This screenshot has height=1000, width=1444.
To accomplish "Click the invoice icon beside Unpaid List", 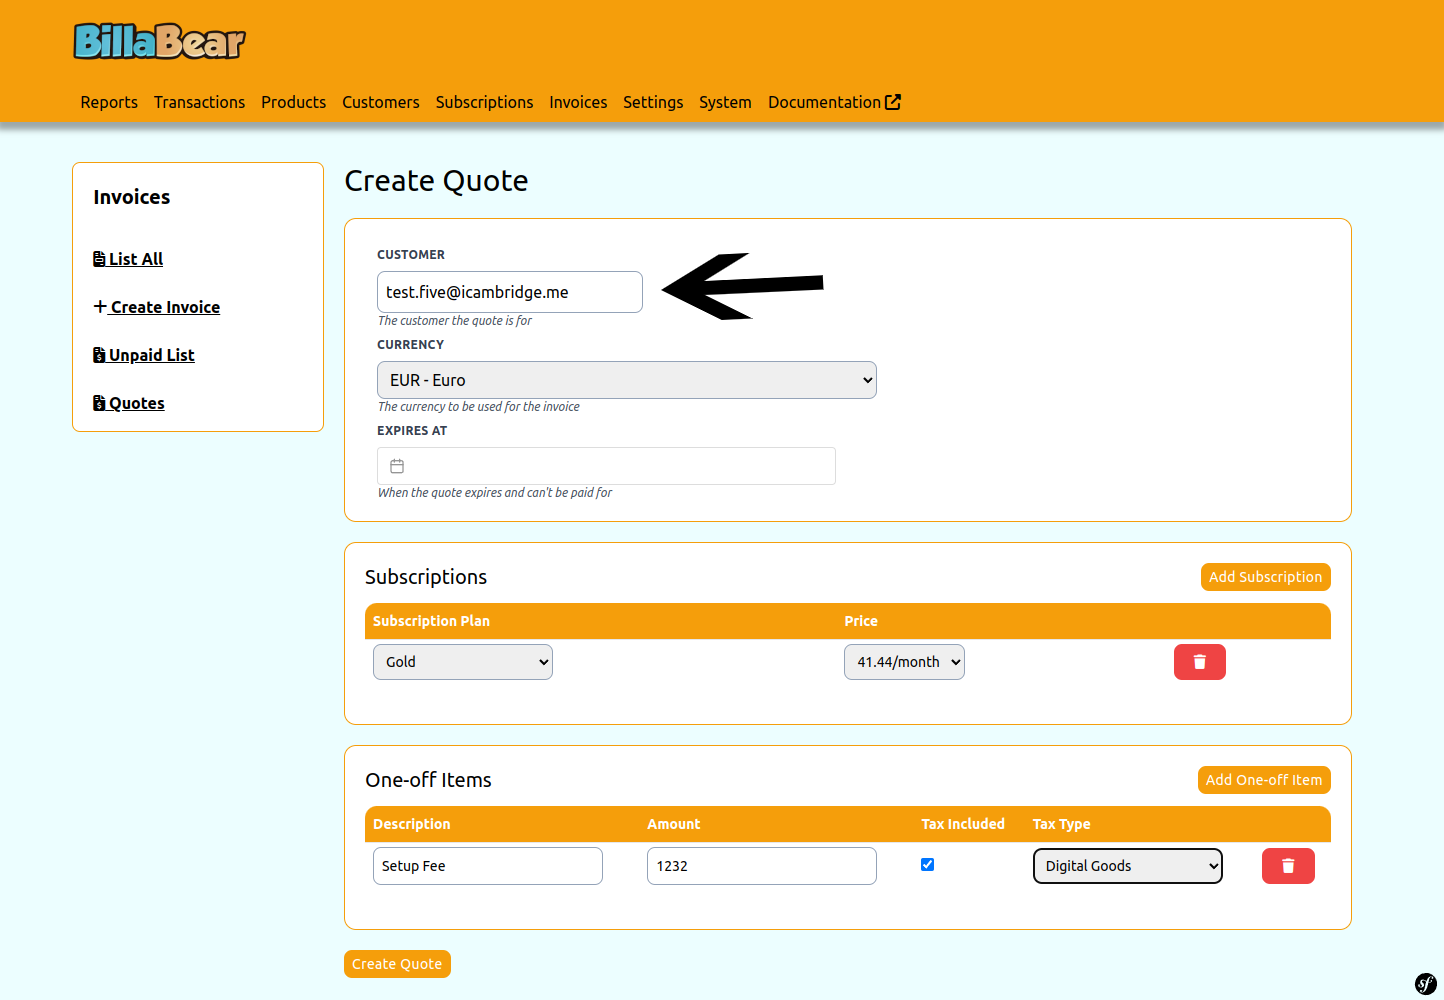I will [x=99, y=355].
